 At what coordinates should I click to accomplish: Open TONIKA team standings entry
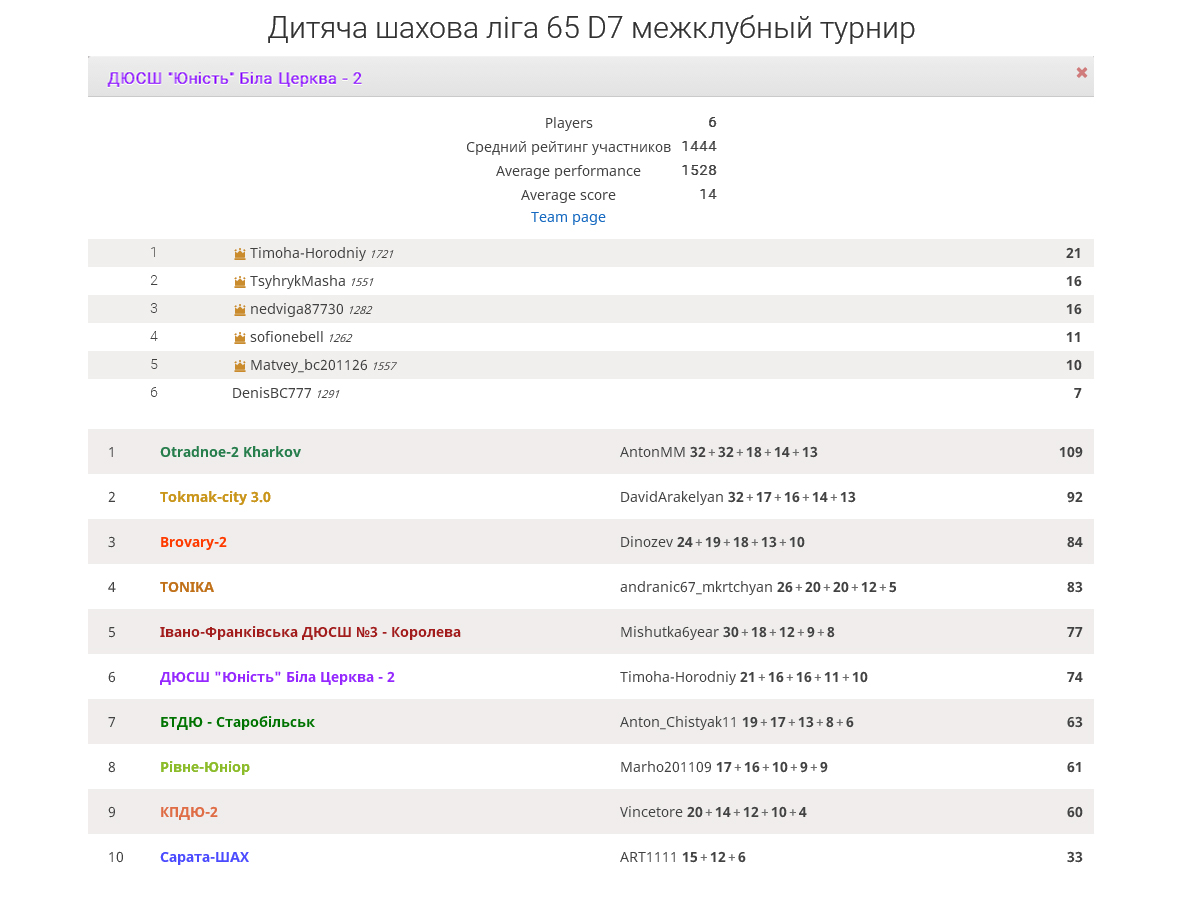coord(187,587)
